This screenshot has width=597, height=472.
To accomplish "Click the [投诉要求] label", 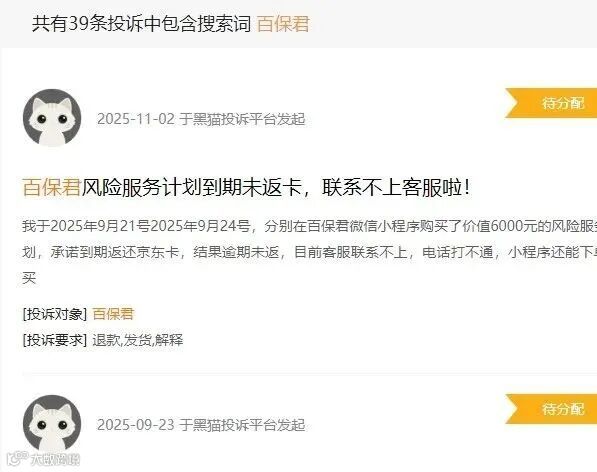I will (x=55, y=340).
